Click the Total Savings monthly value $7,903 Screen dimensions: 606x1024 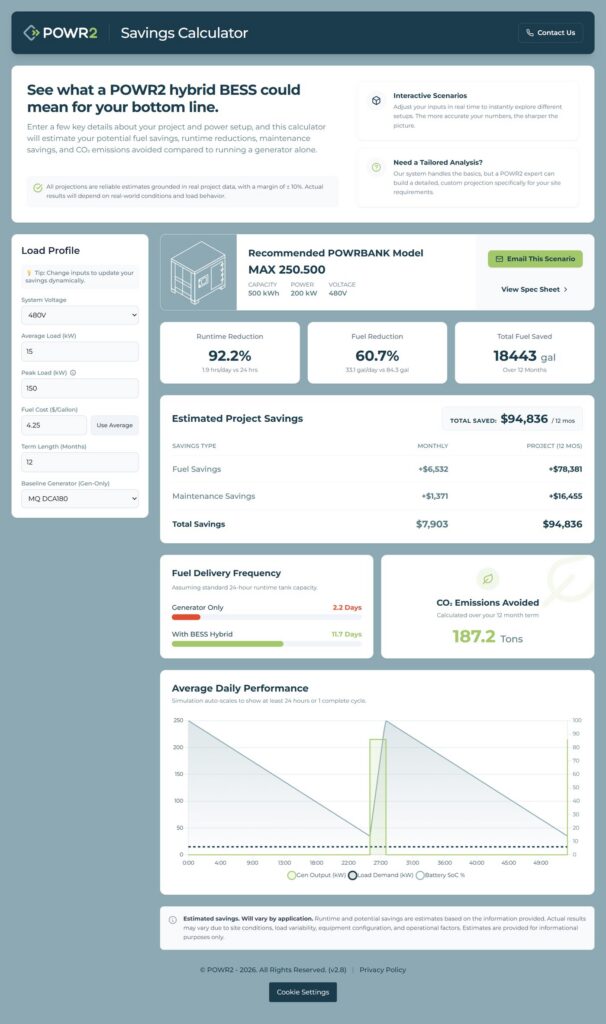coord(432,524)
